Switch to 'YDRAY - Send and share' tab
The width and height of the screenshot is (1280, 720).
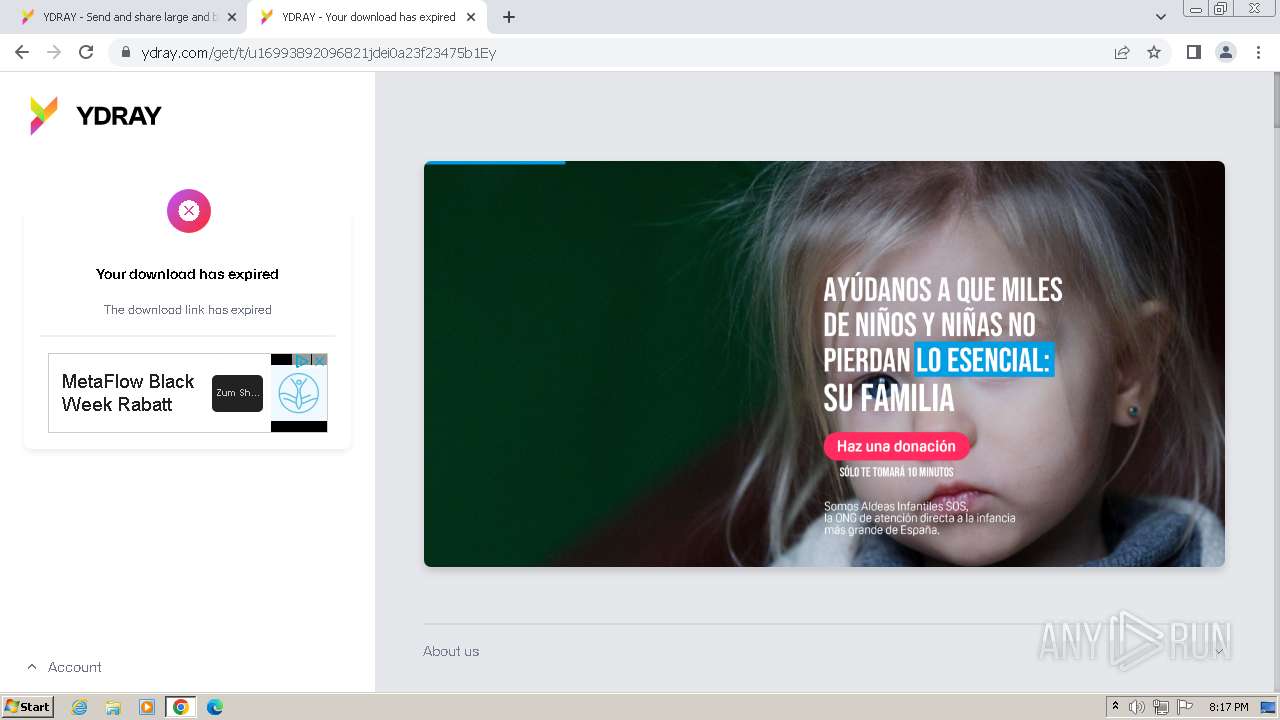click(x=127, y=17)
